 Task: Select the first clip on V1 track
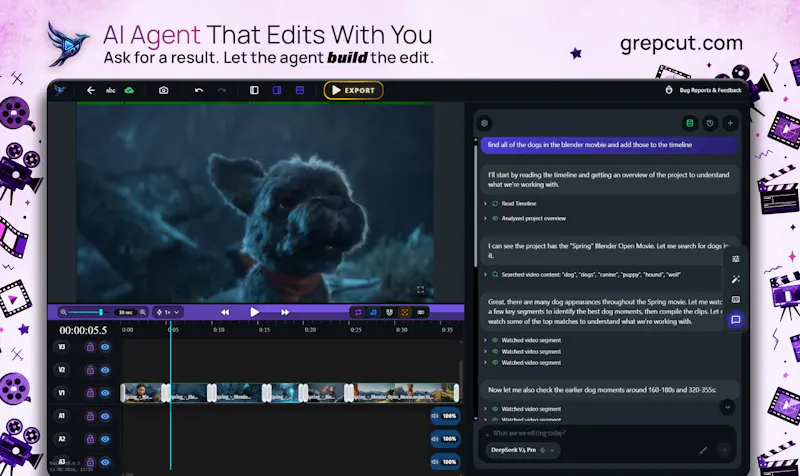pyautogui.click(x=143, y=393)
